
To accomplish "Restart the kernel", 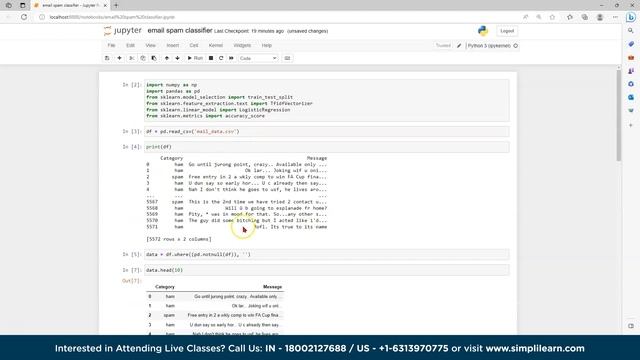I will 221,58.
